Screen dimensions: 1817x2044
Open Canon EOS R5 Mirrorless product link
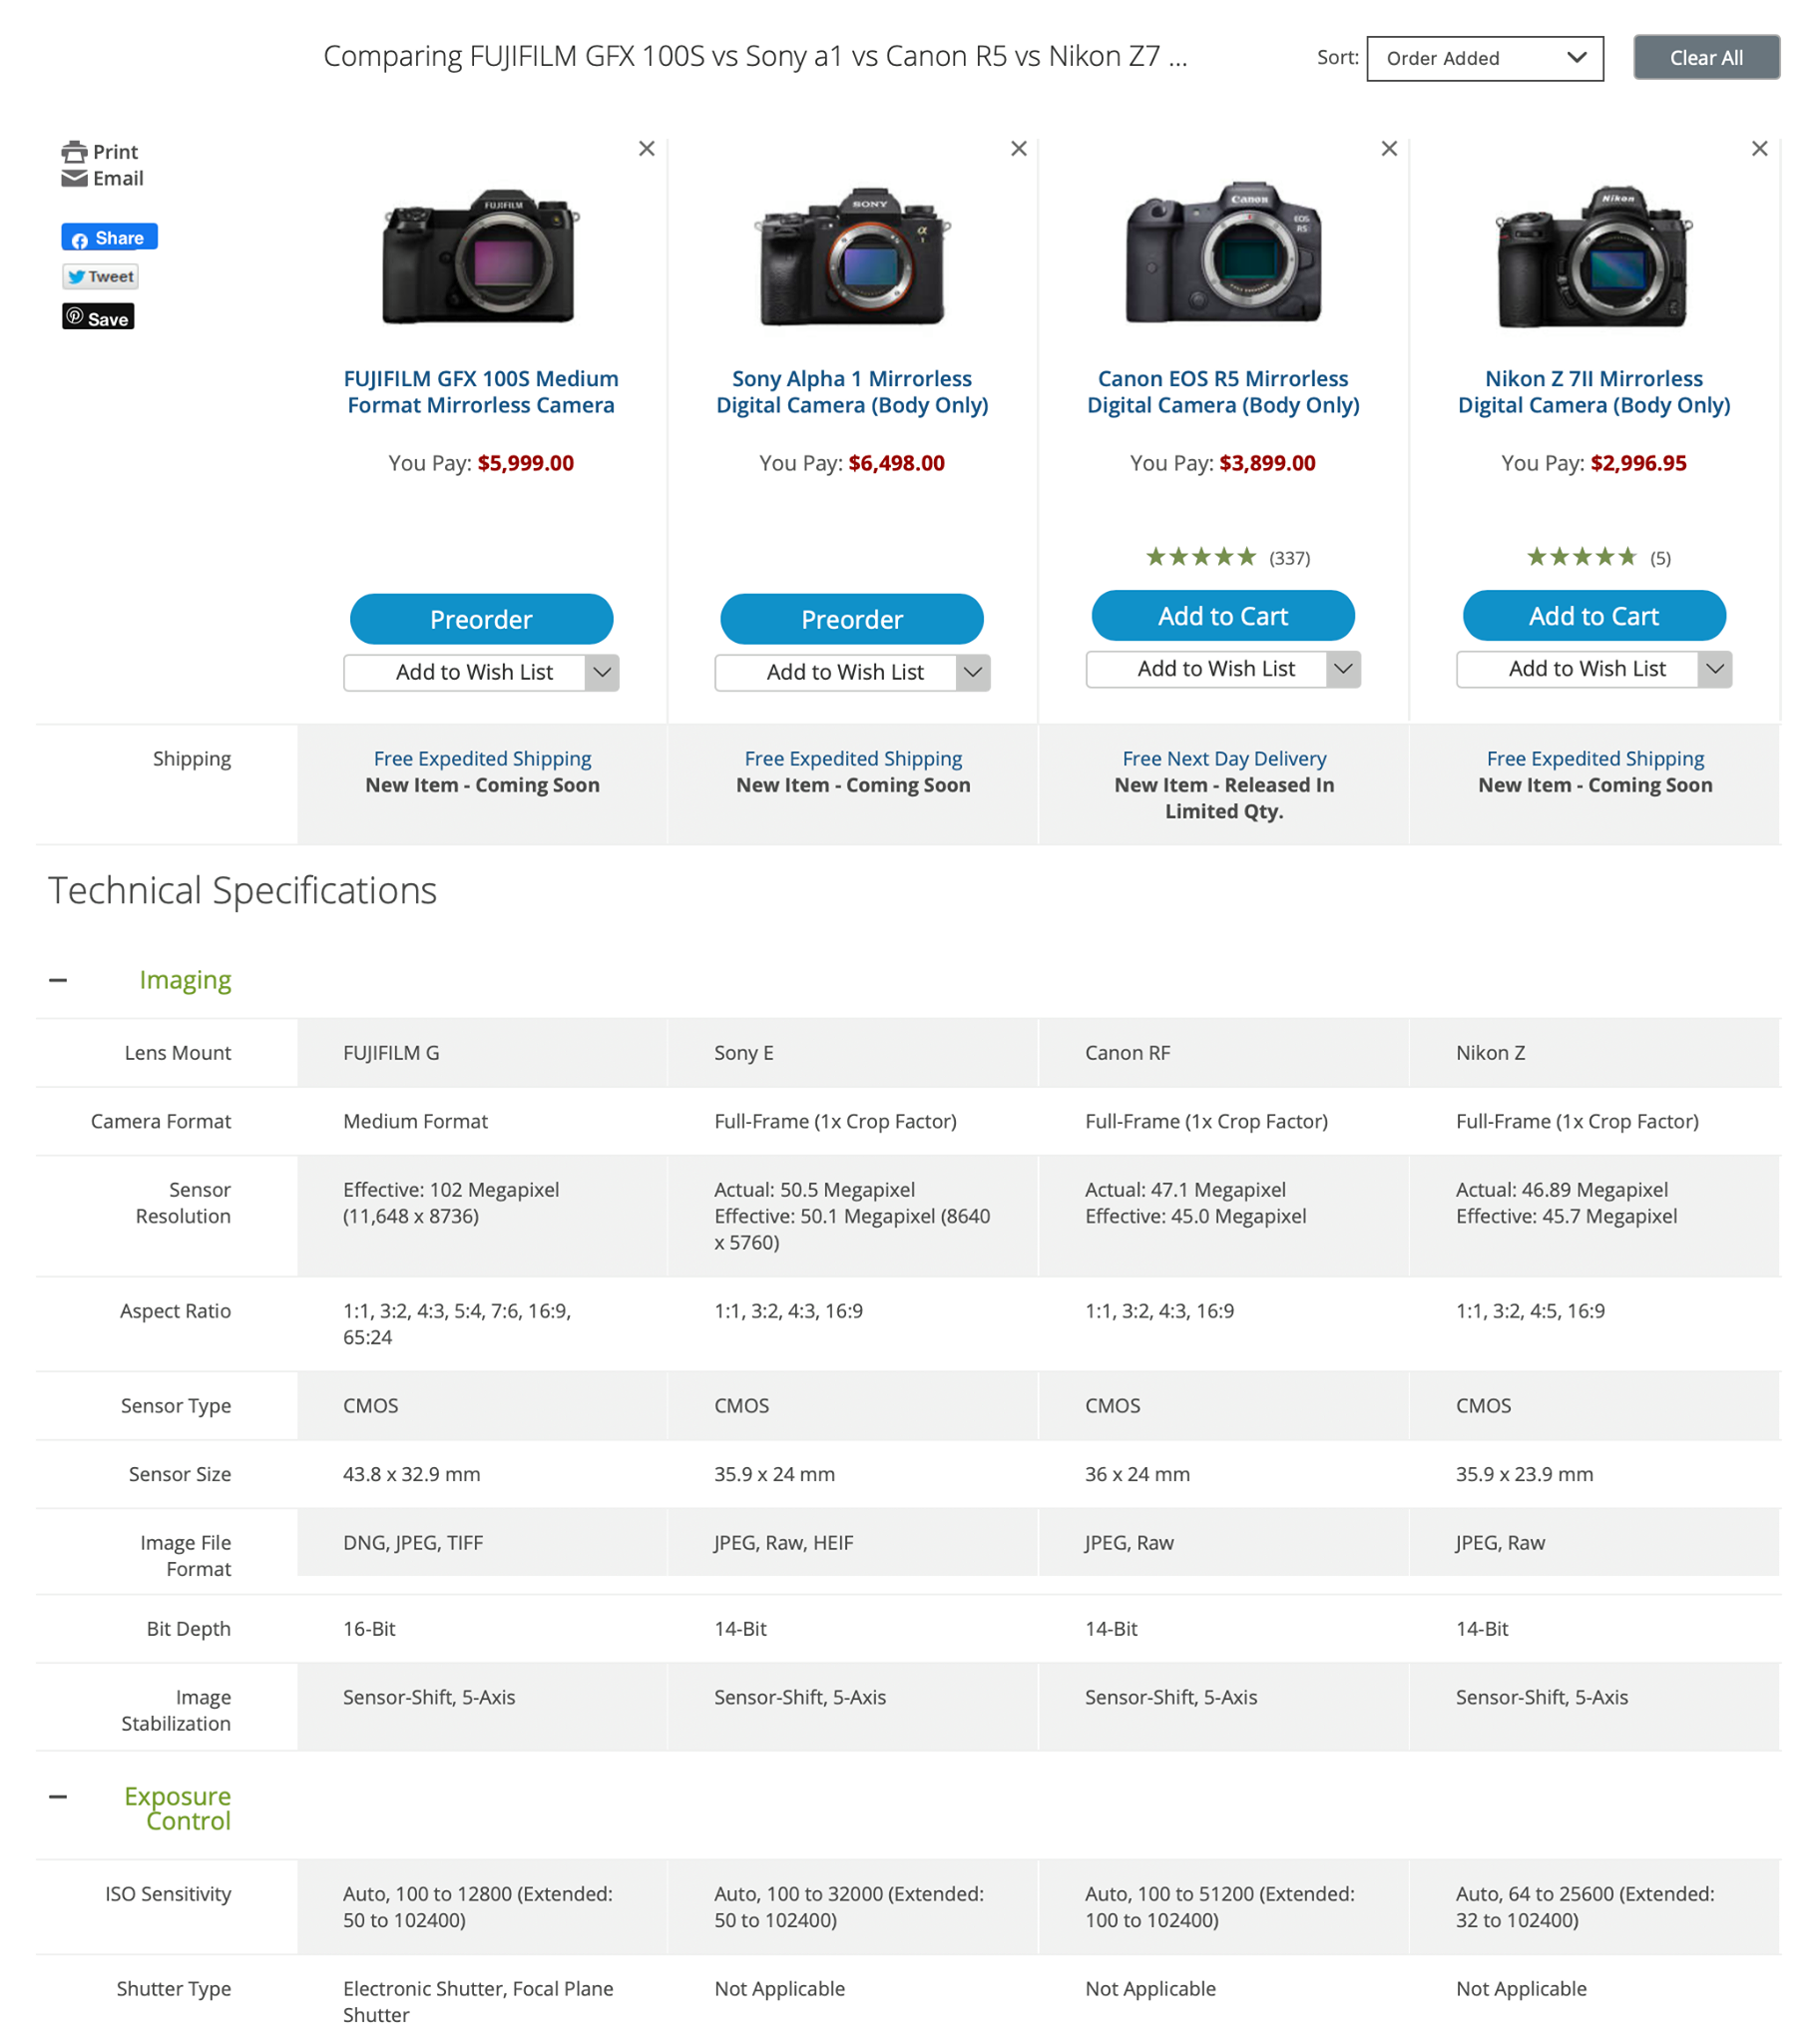pos(1223,392)
